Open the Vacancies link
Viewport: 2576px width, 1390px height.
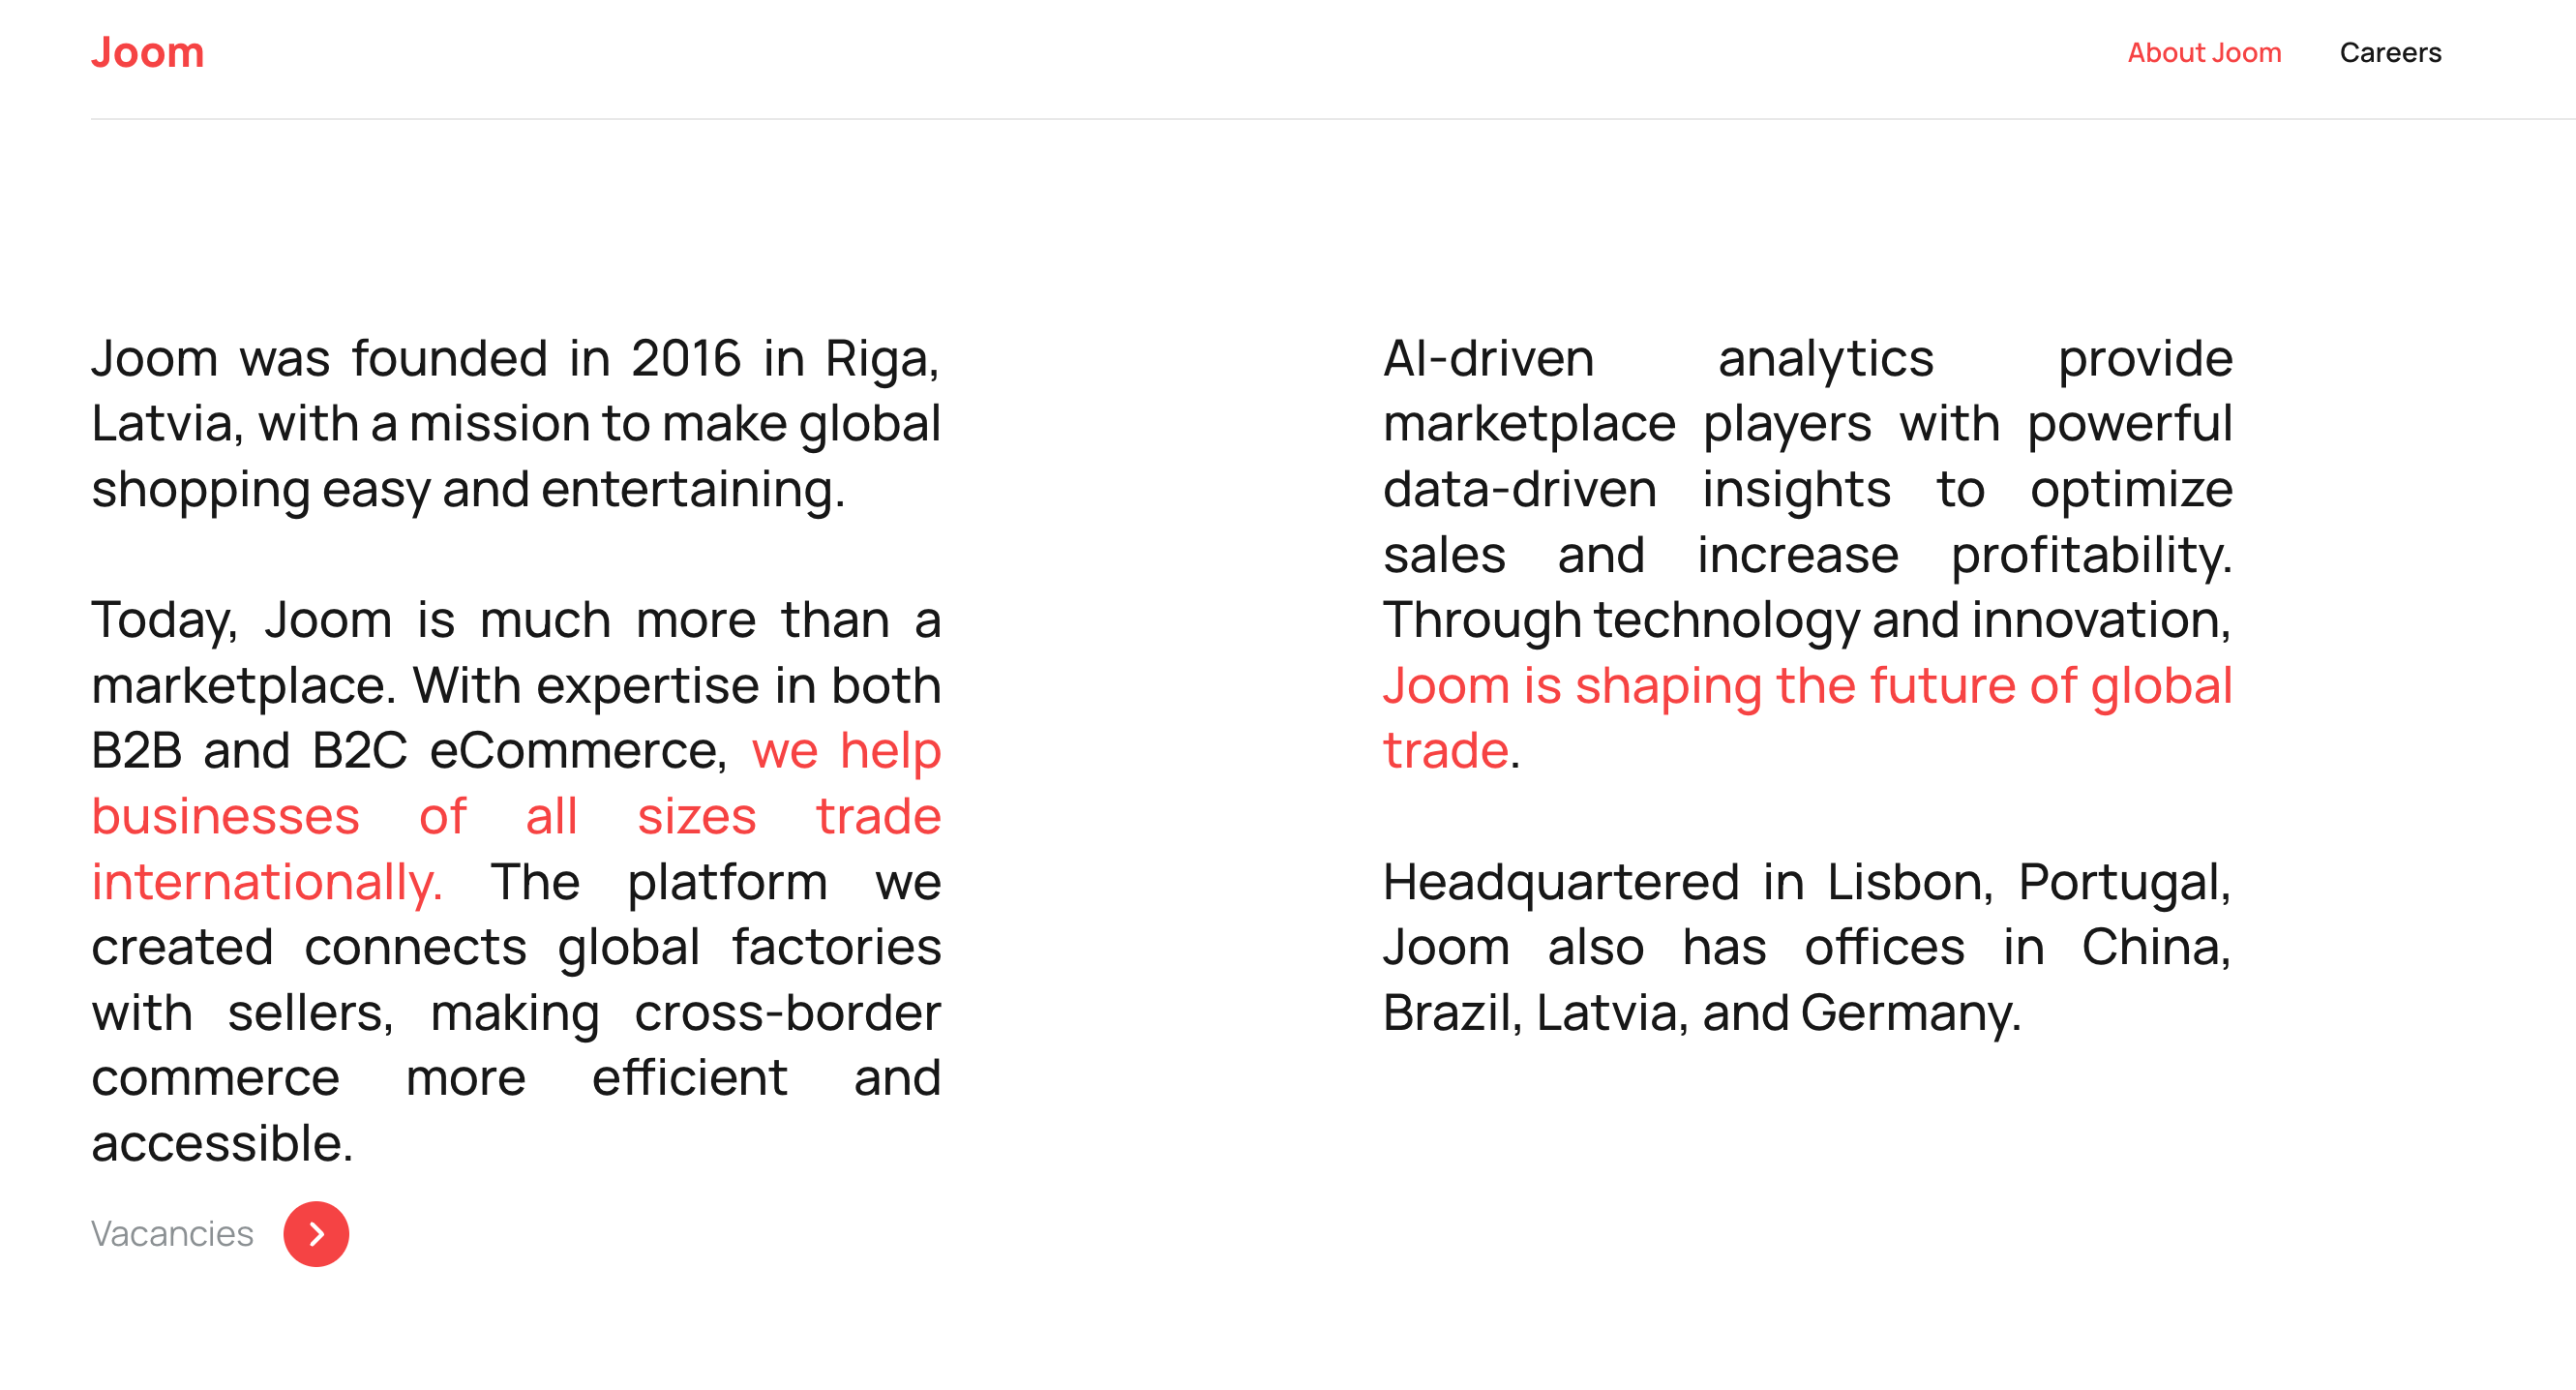pyautogui.click(x=172, y=1234)
